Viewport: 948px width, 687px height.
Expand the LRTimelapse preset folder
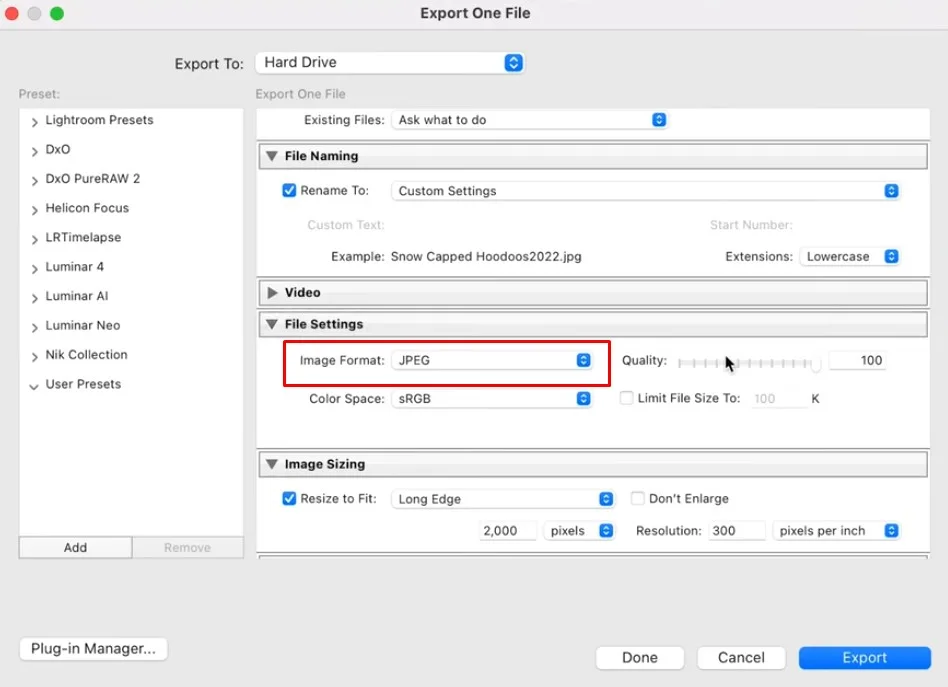34,239
